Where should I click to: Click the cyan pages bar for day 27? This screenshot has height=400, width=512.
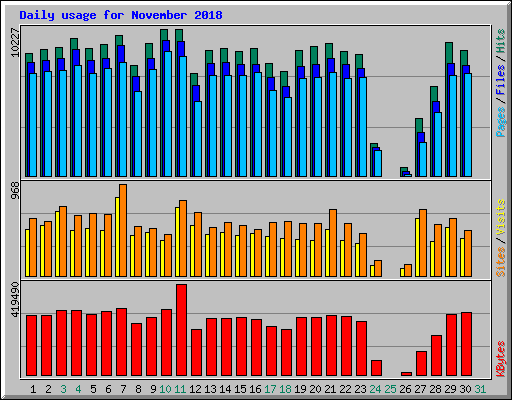[x=423, y=160]
